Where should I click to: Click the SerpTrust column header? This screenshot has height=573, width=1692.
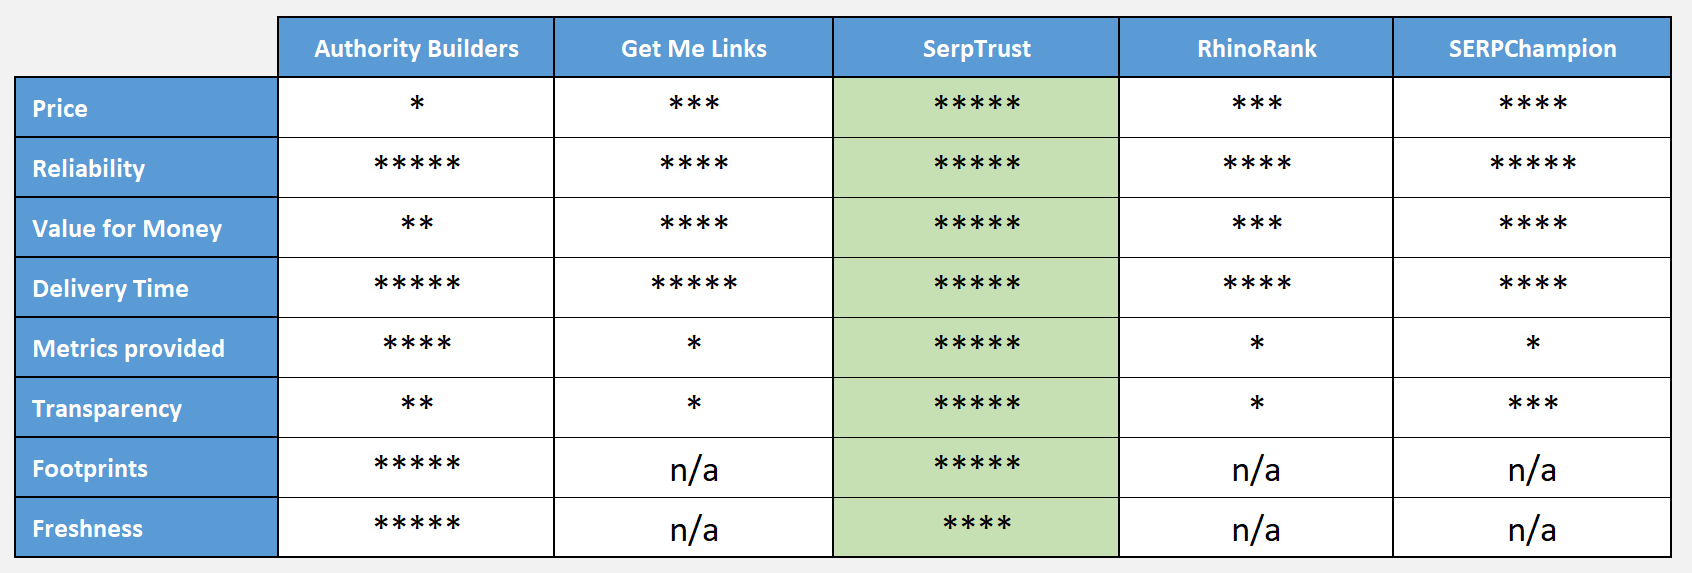point(976,48)
